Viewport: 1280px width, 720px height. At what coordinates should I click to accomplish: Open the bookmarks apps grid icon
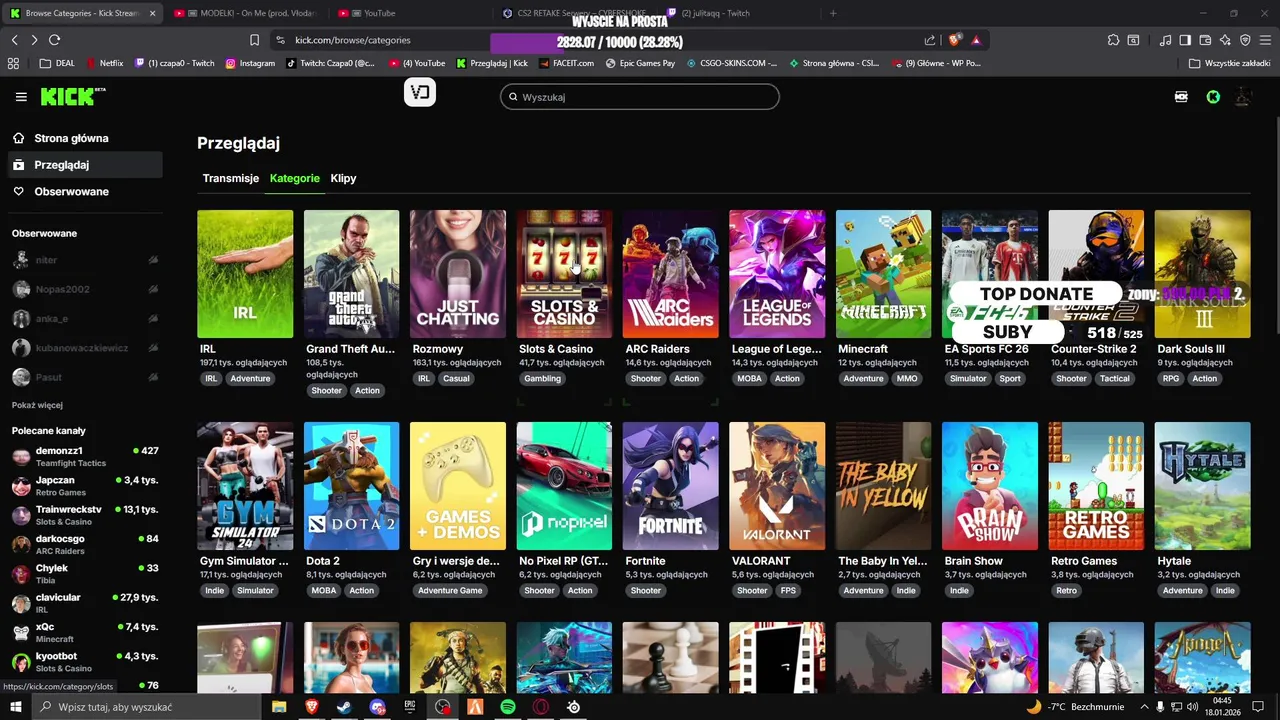(13, 63)
